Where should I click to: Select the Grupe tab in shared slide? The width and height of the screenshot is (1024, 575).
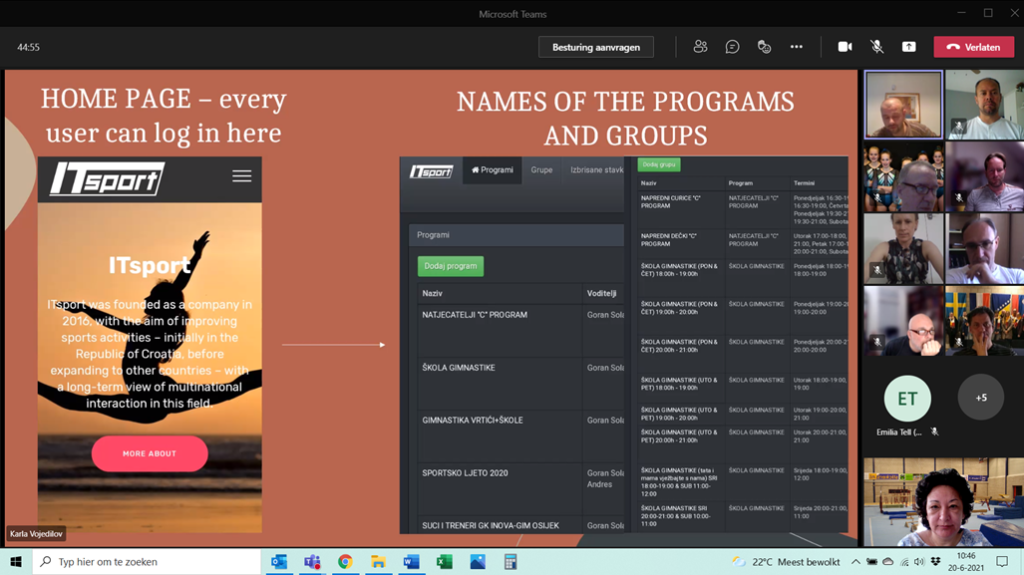click(541, 170)
